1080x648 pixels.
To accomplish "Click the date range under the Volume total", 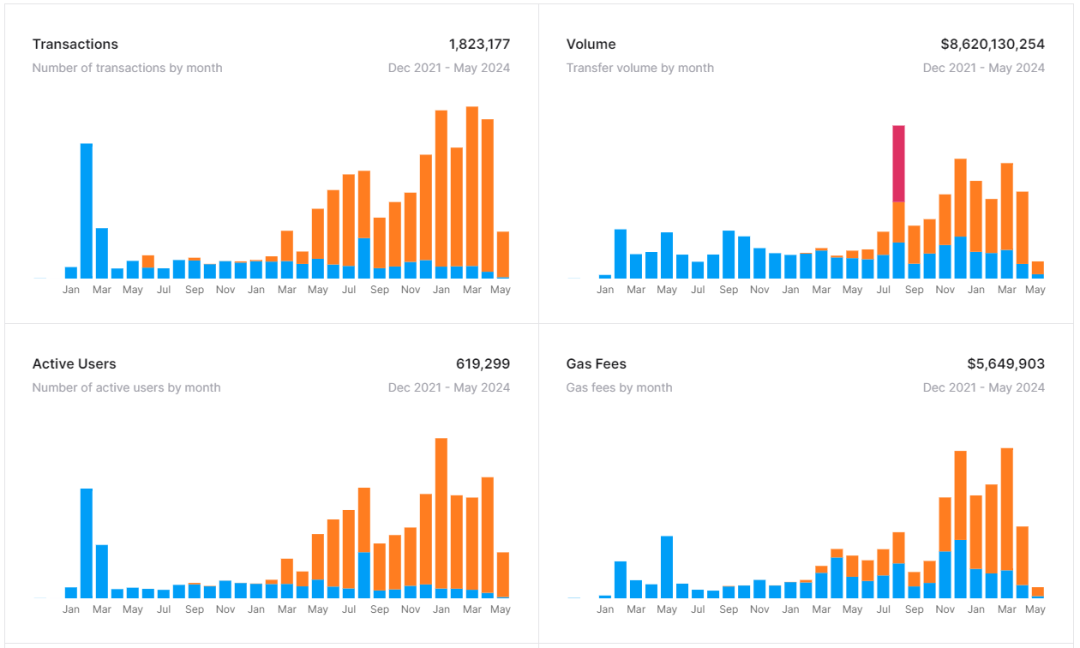I will (983, 68).
